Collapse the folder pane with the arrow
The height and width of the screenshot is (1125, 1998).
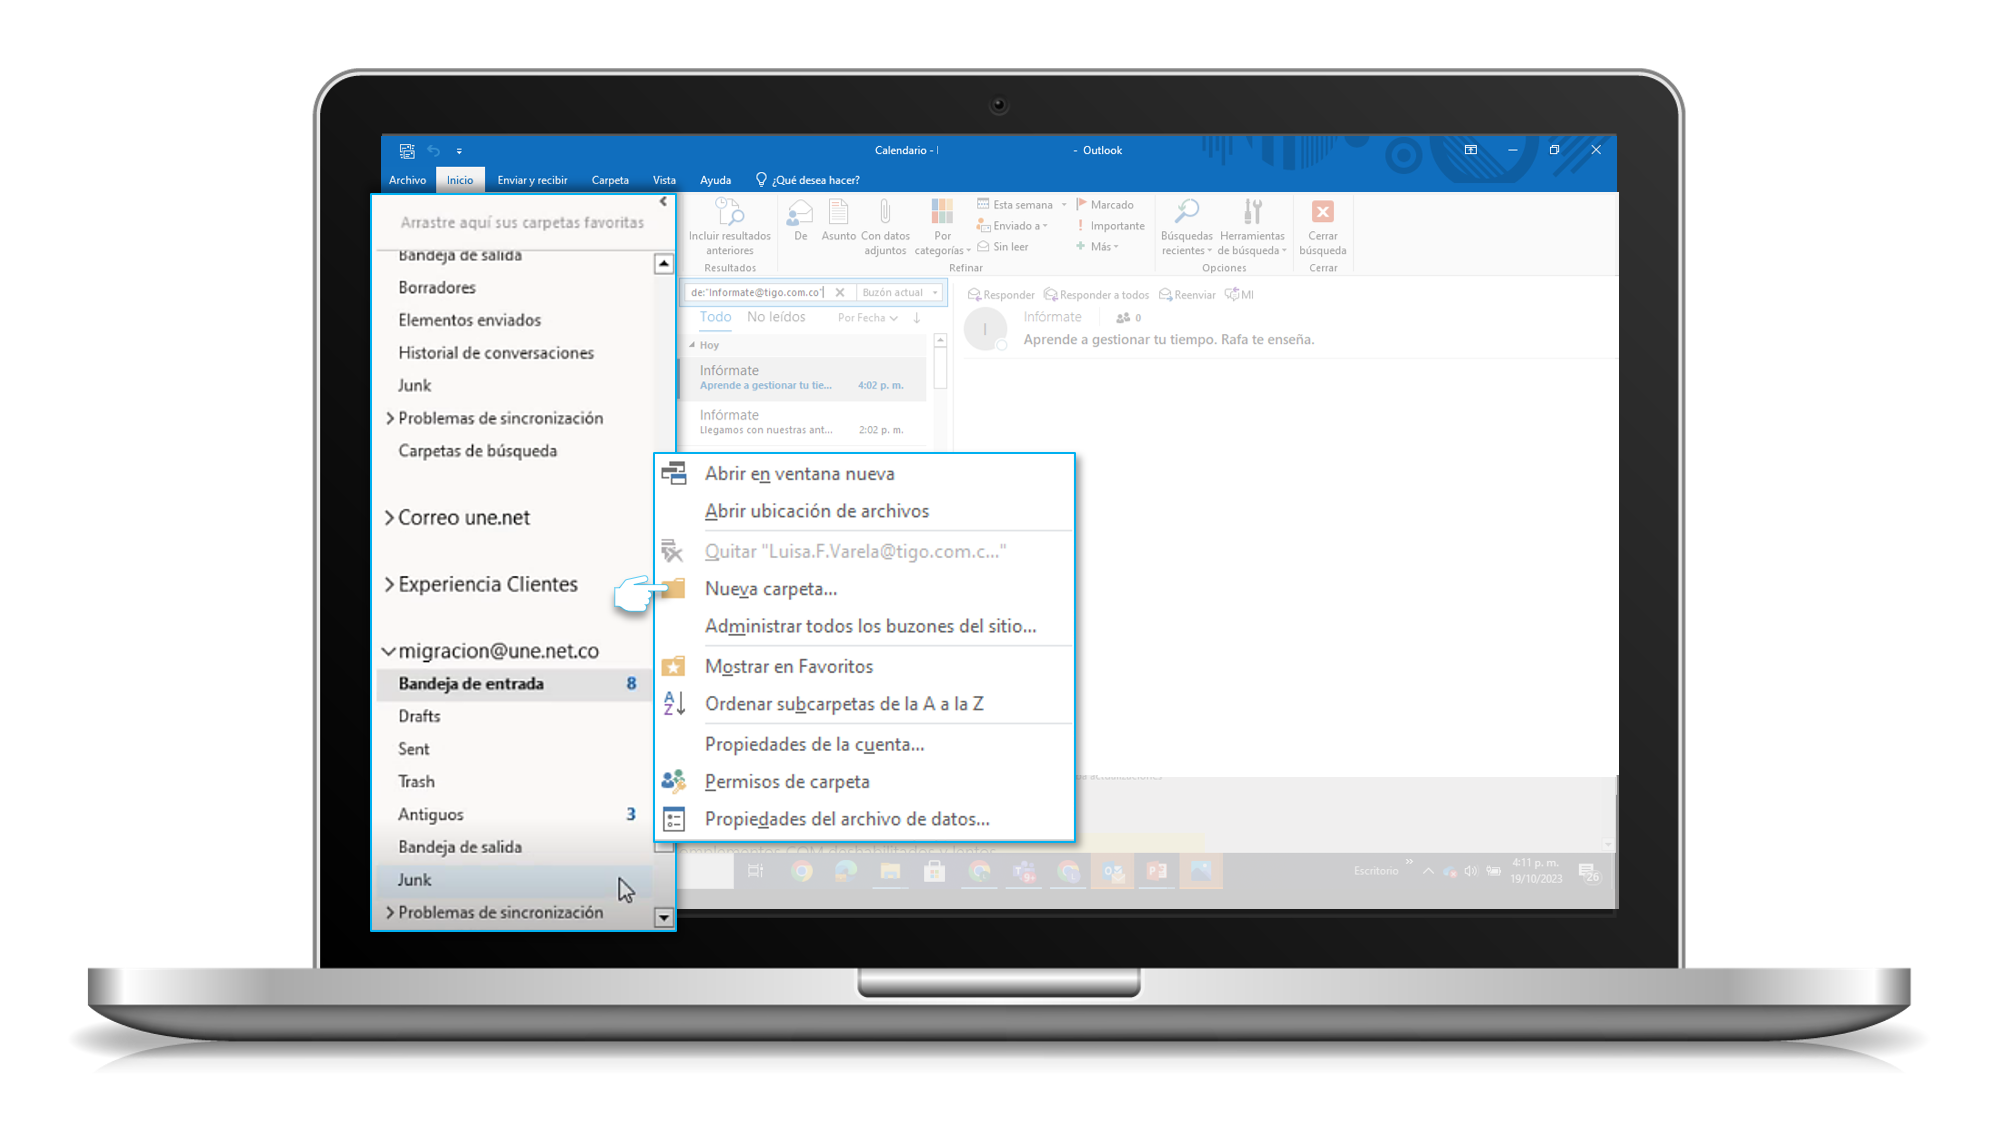[x=663, y=202]
